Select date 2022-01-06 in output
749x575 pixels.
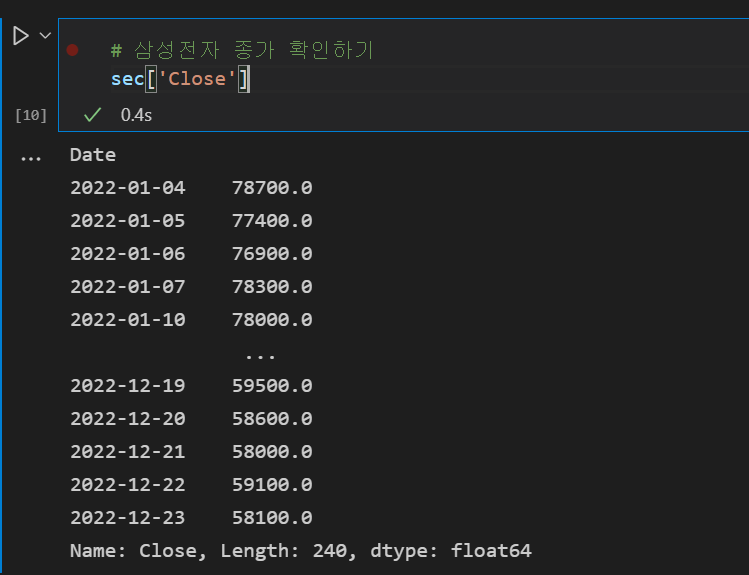pos(128,254)
